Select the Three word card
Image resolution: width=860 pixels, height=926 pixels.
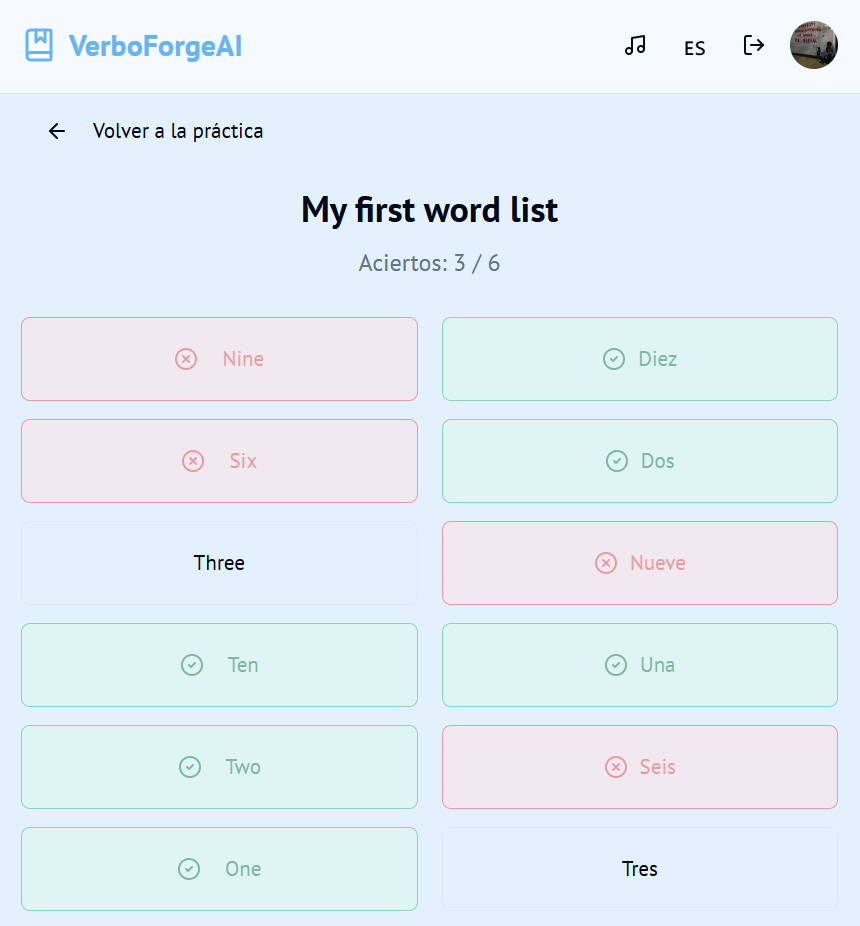[x=219, y=563]
